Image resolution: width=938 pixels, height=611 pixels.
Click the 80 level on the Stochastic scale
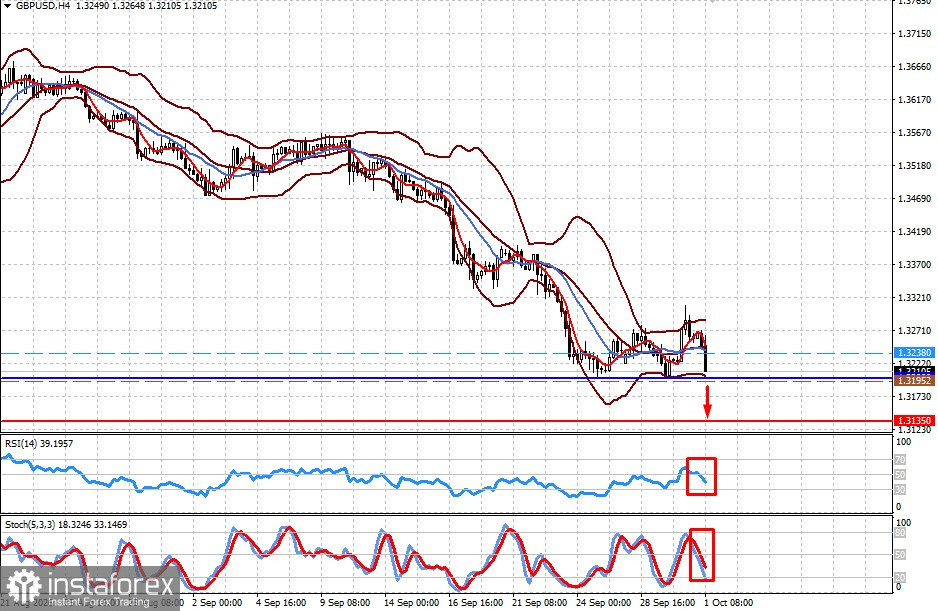click(x=900, y=533)
